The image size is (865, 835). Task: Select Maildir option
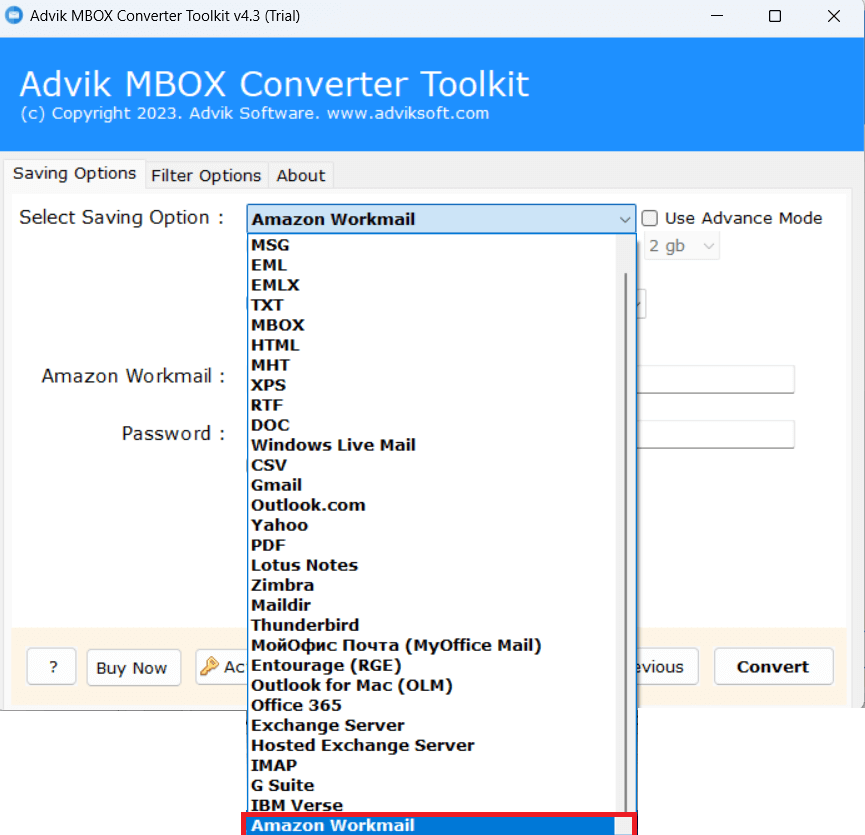pyautogui.click(x=432, y=606)
